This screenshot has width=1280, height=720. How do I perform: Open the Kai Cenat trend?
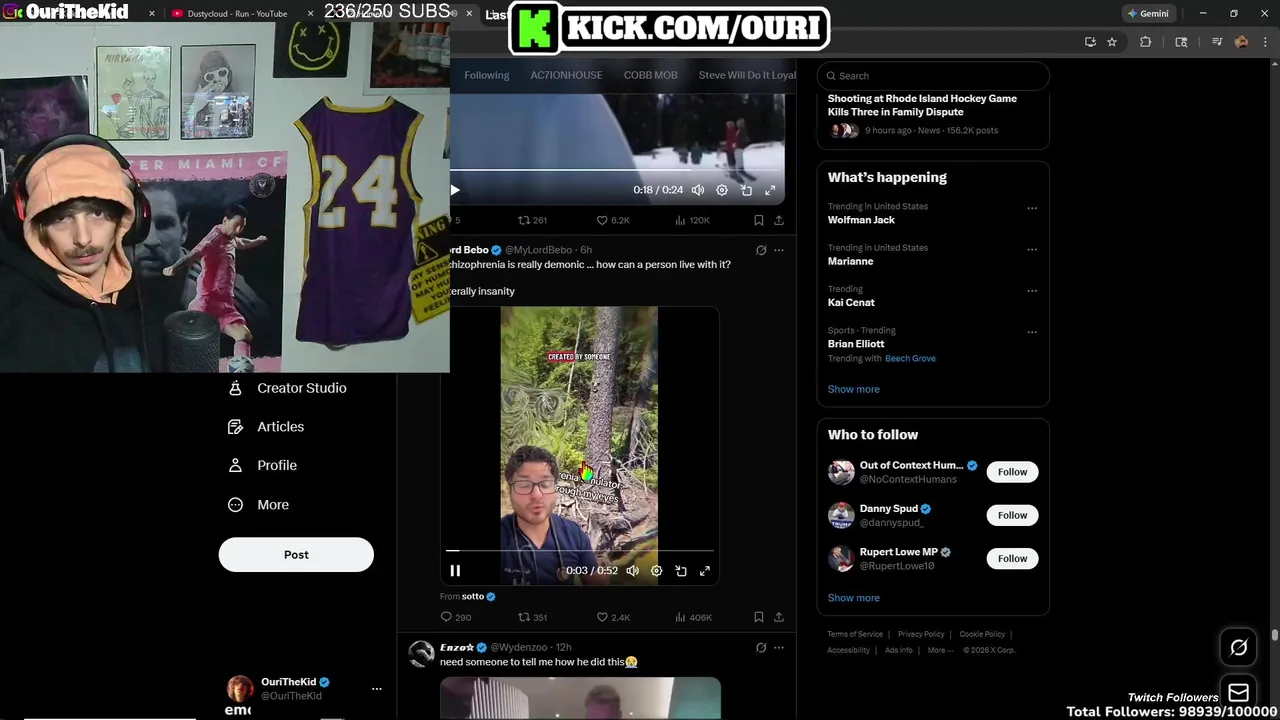(x=851, y=302)
